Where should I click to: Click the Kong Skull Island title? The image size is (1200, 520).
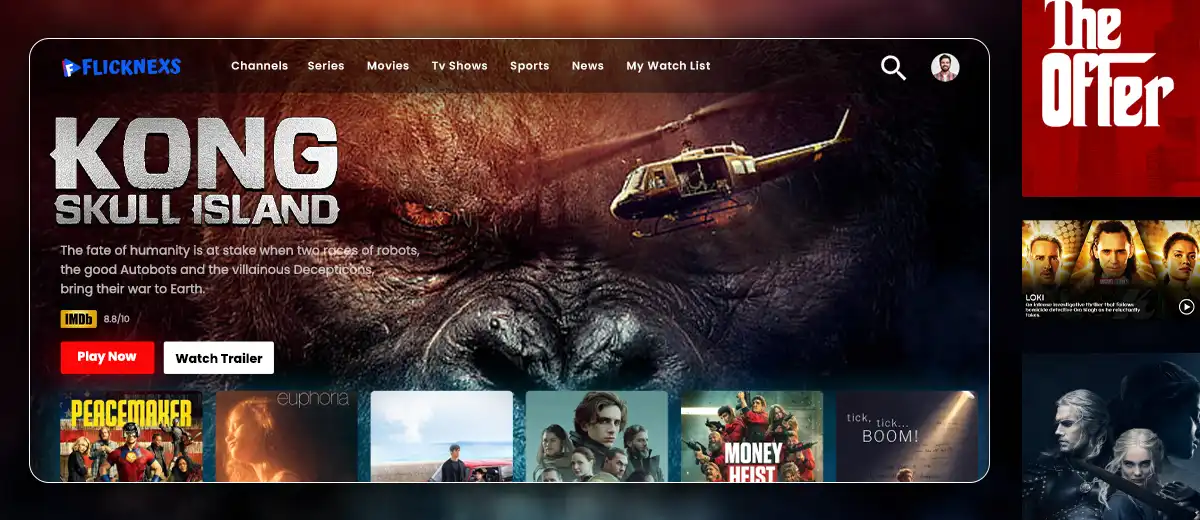tap(196, 171)
